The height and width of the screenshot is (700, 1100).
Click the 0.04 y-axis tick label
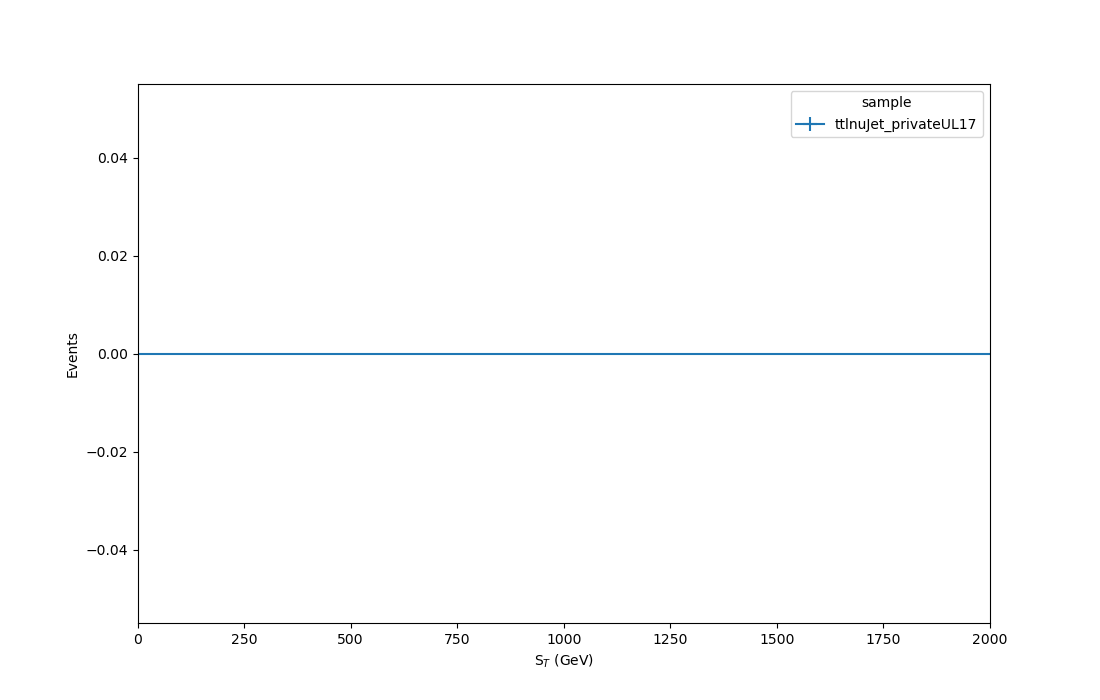[113, 159]
